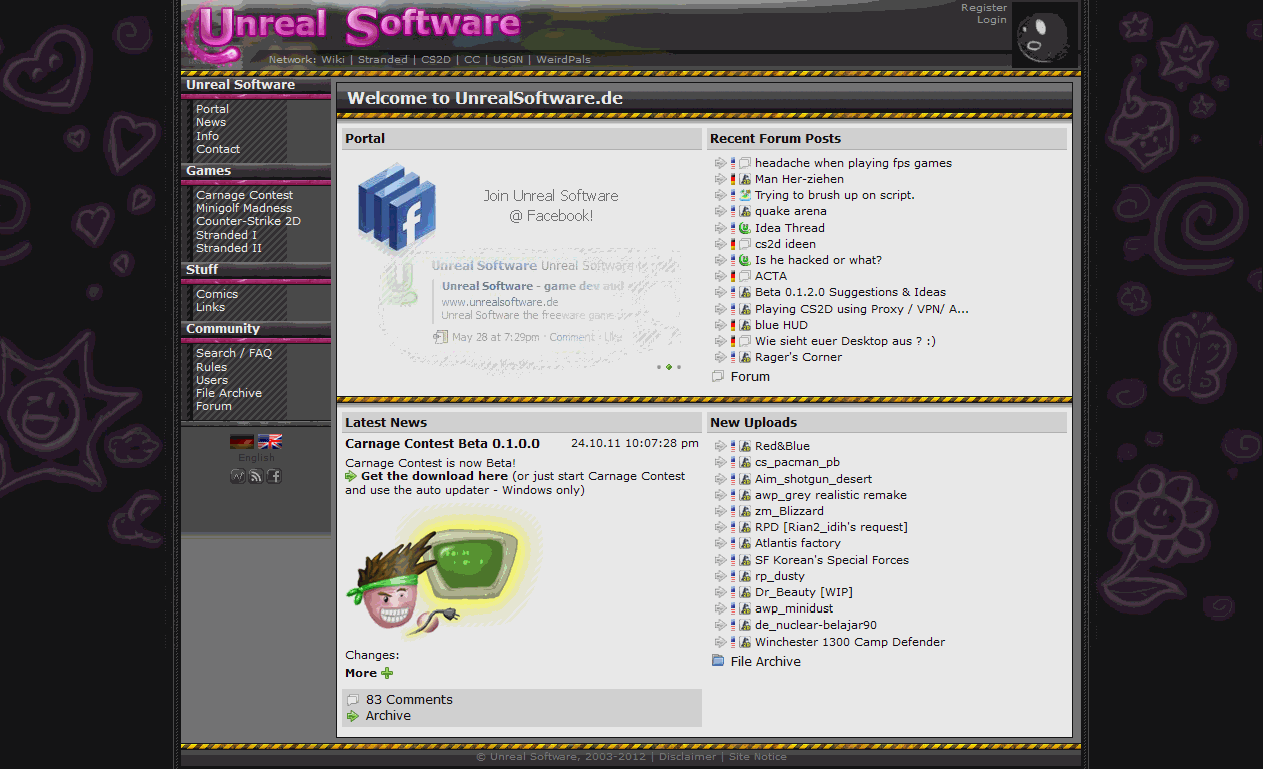Open the 'Atlantis factory' upload
Viewport: 1263px width, 769px height.
(798, 543)
